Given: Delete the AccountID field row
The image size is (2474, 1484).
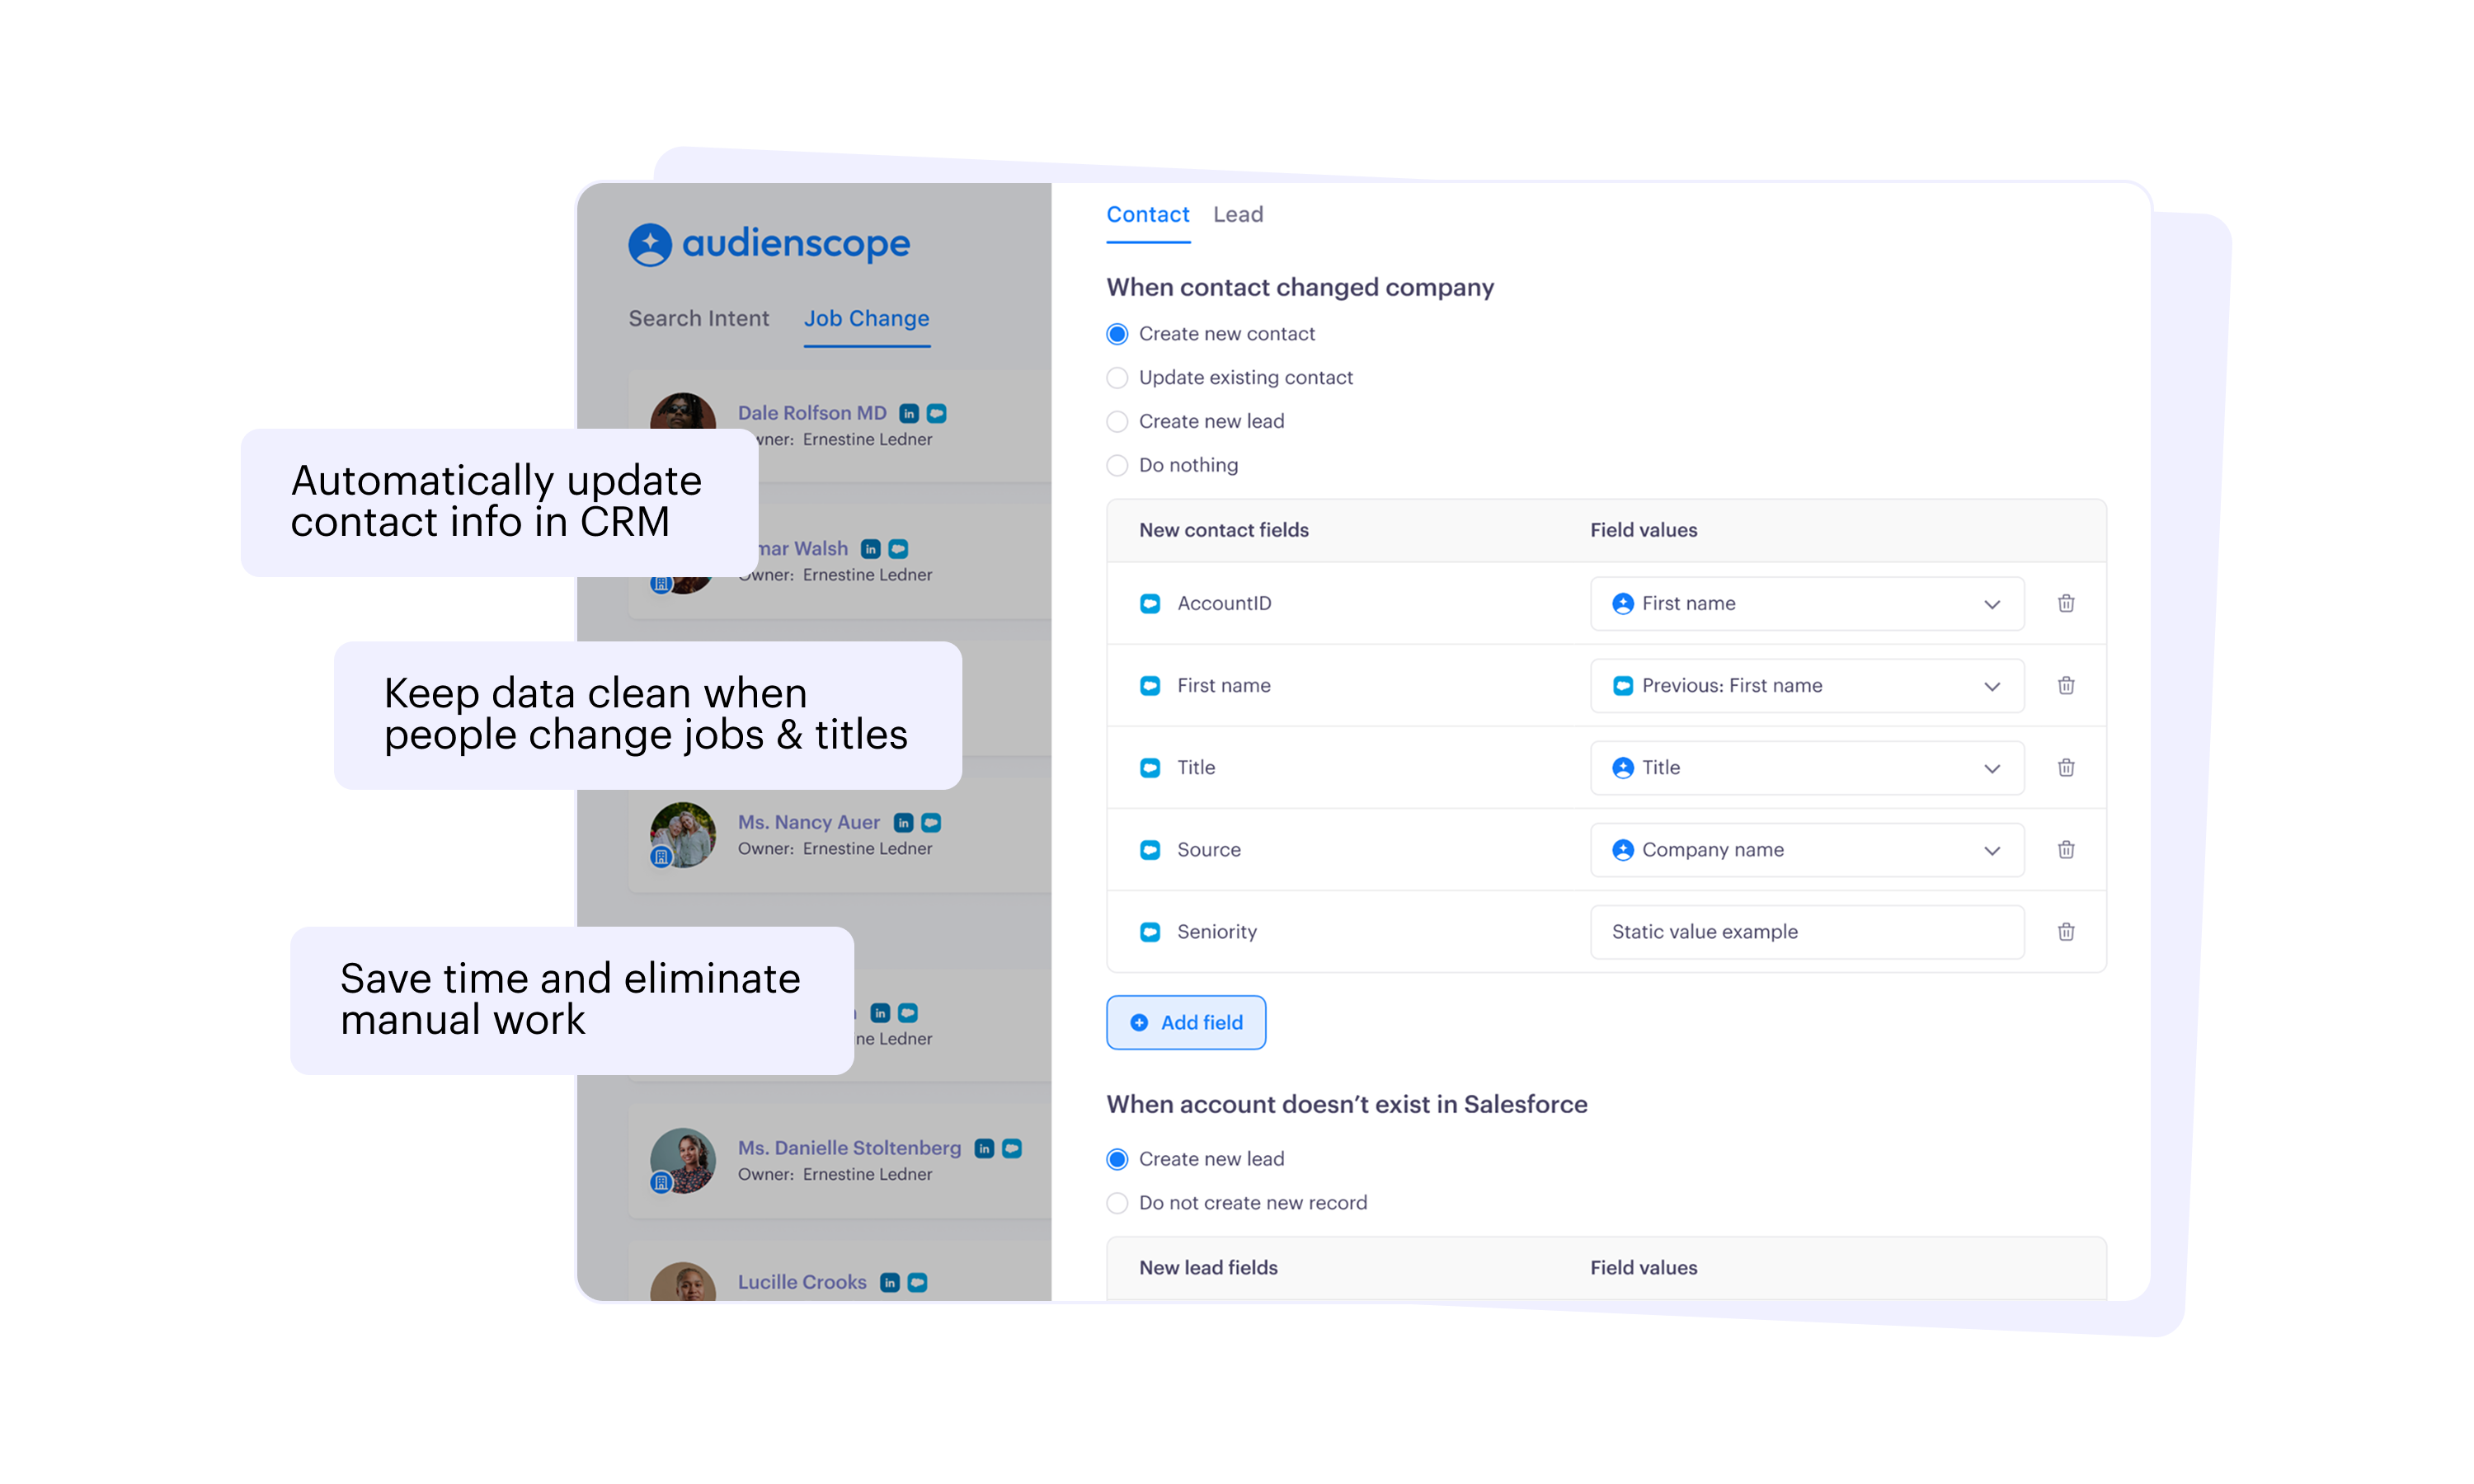Looking at the screenshot, I should [2065, 603].
